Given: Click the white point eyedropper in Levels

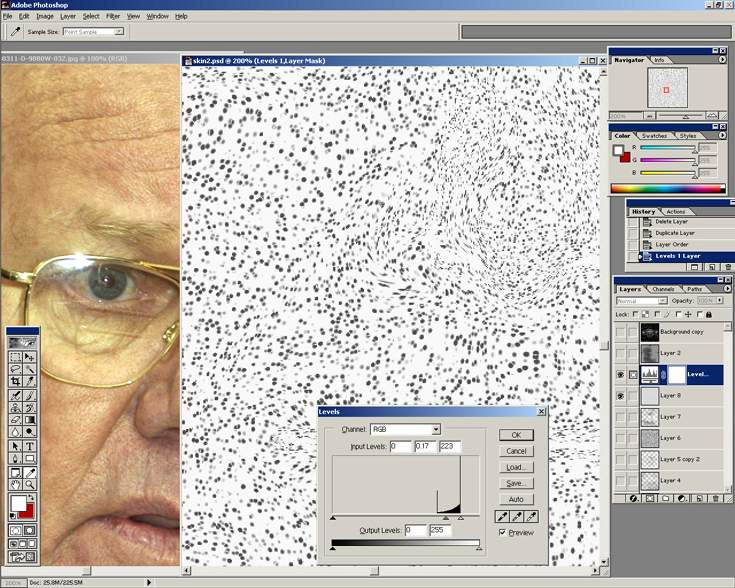Looking at the screenshot, I should click(532, 517).
